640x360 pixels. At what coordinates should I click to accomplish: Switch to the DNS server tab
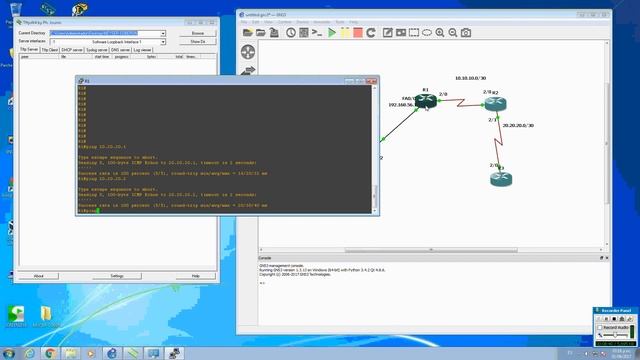120,50
